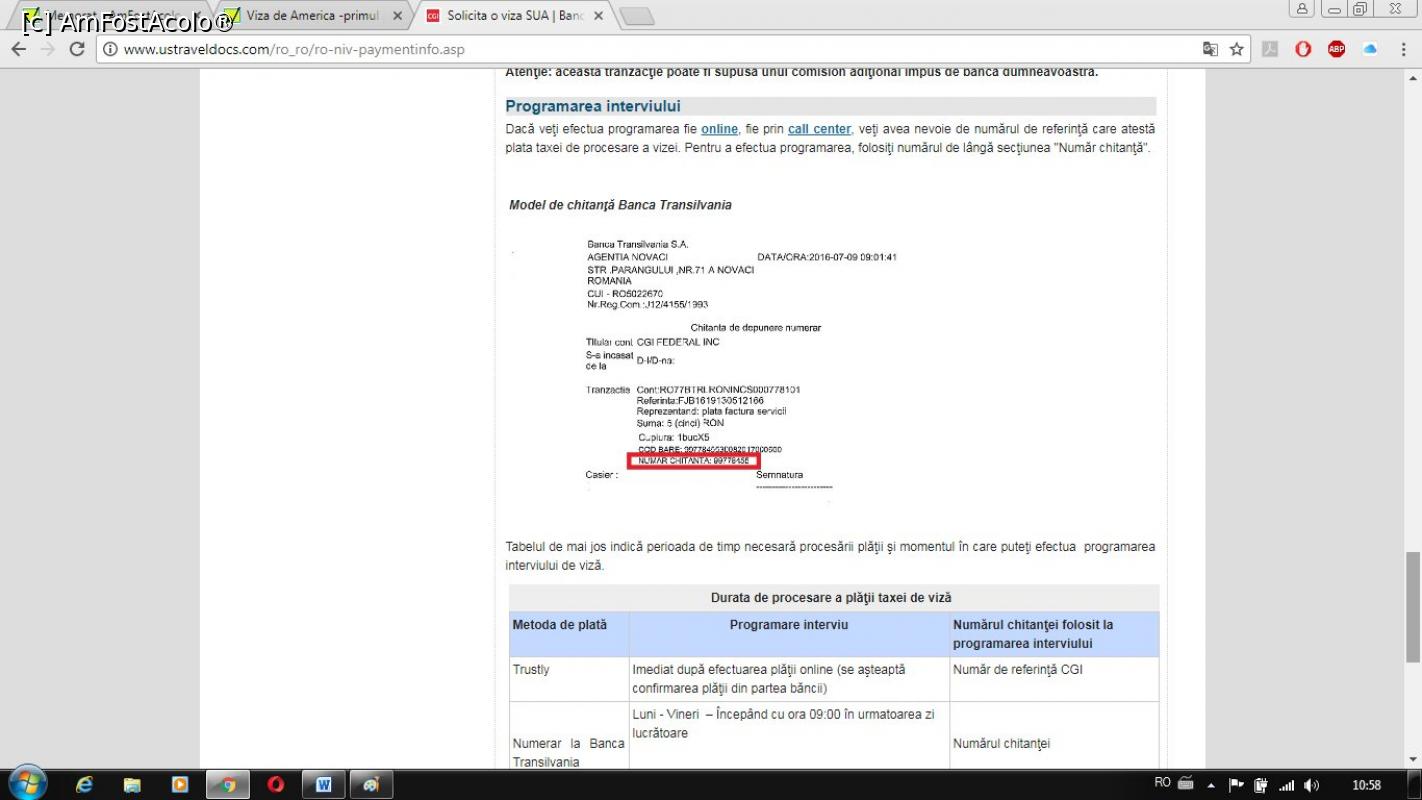1422x800 pixels.
Task: Open Windows Media Player from taskbar
Action: (180, 784)
